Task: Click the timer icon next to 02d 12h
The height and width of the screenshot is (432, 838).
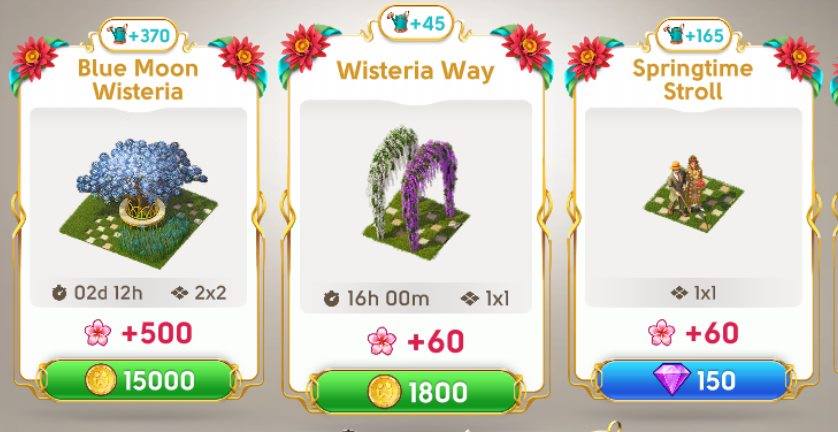Action: [x=59, y=293]
